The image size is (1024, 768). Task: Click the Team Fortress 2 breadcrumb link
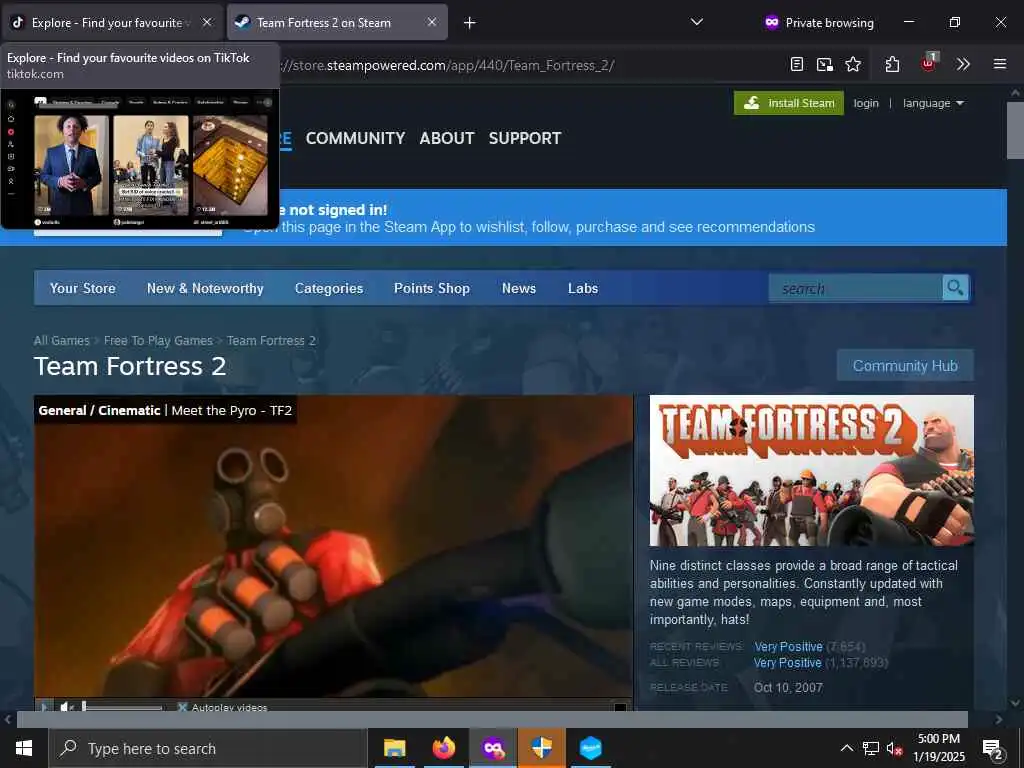point(271,340)
